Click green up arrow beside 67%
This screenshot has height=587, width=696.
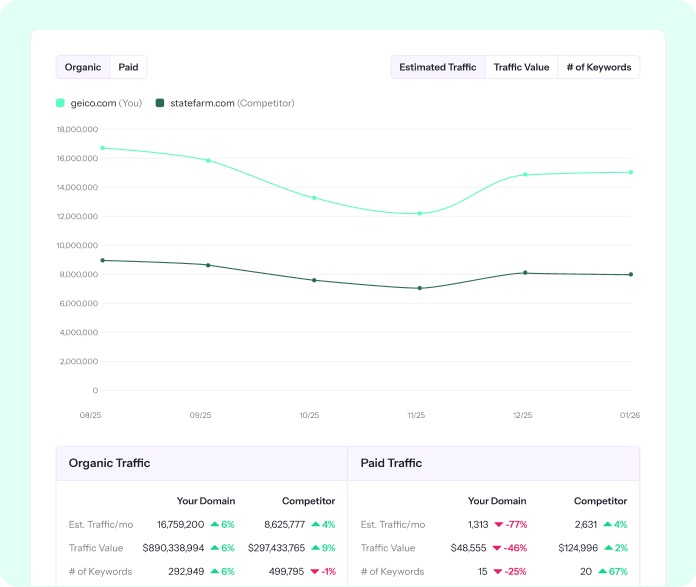click(x=602, y=571)
